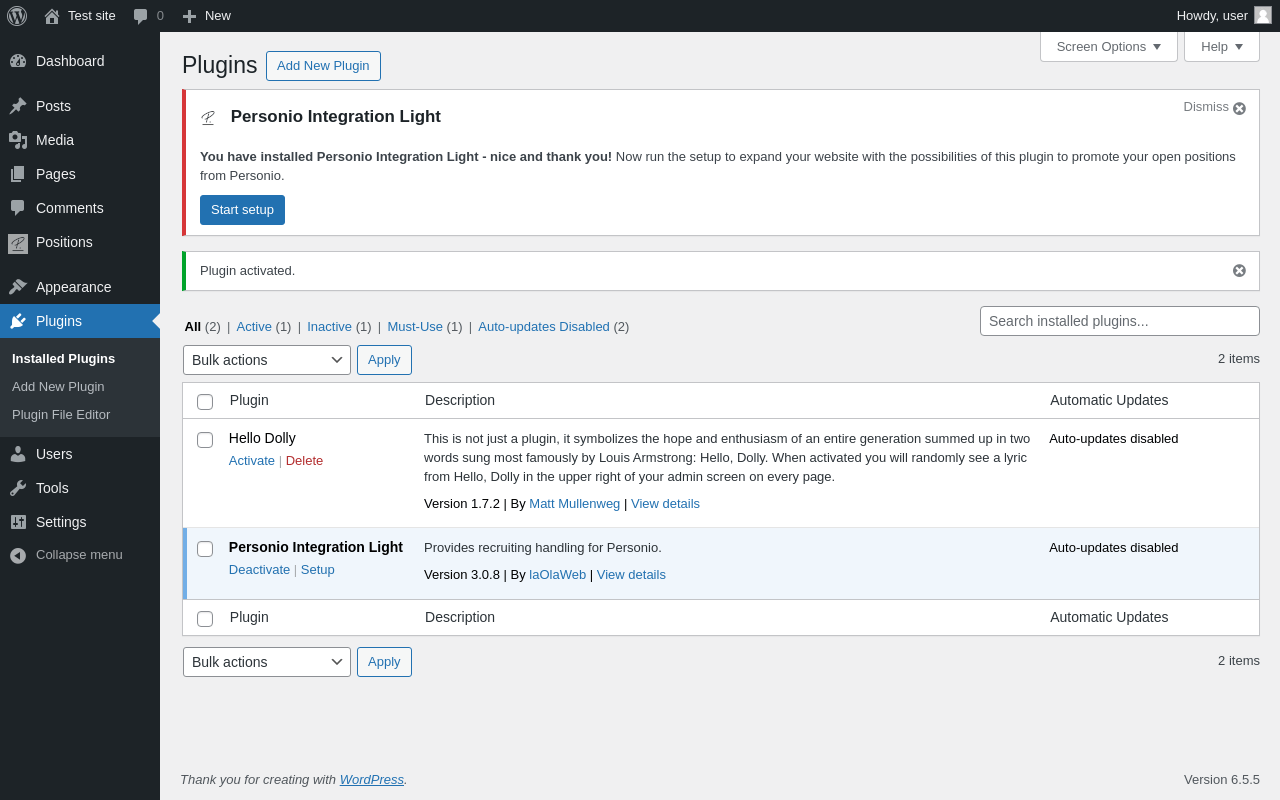Expand the Screen Options panel
This screenshot has width=1280, height=800.
1108,46
